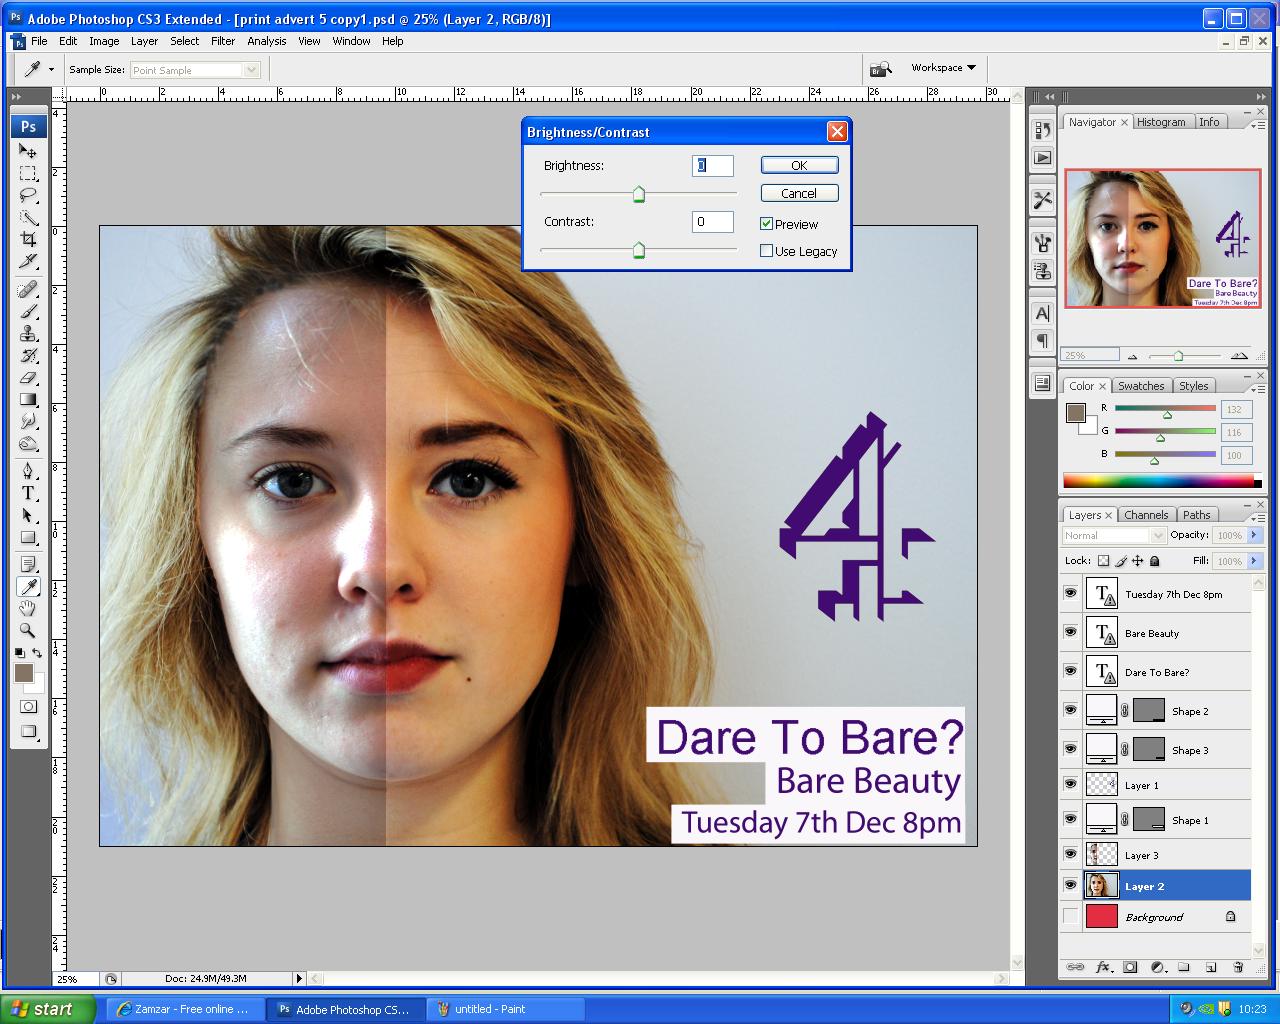Create new fill or adjustment layer
The width and height of the screenshot is (1280, 1024).
(x=1157, y=967)
